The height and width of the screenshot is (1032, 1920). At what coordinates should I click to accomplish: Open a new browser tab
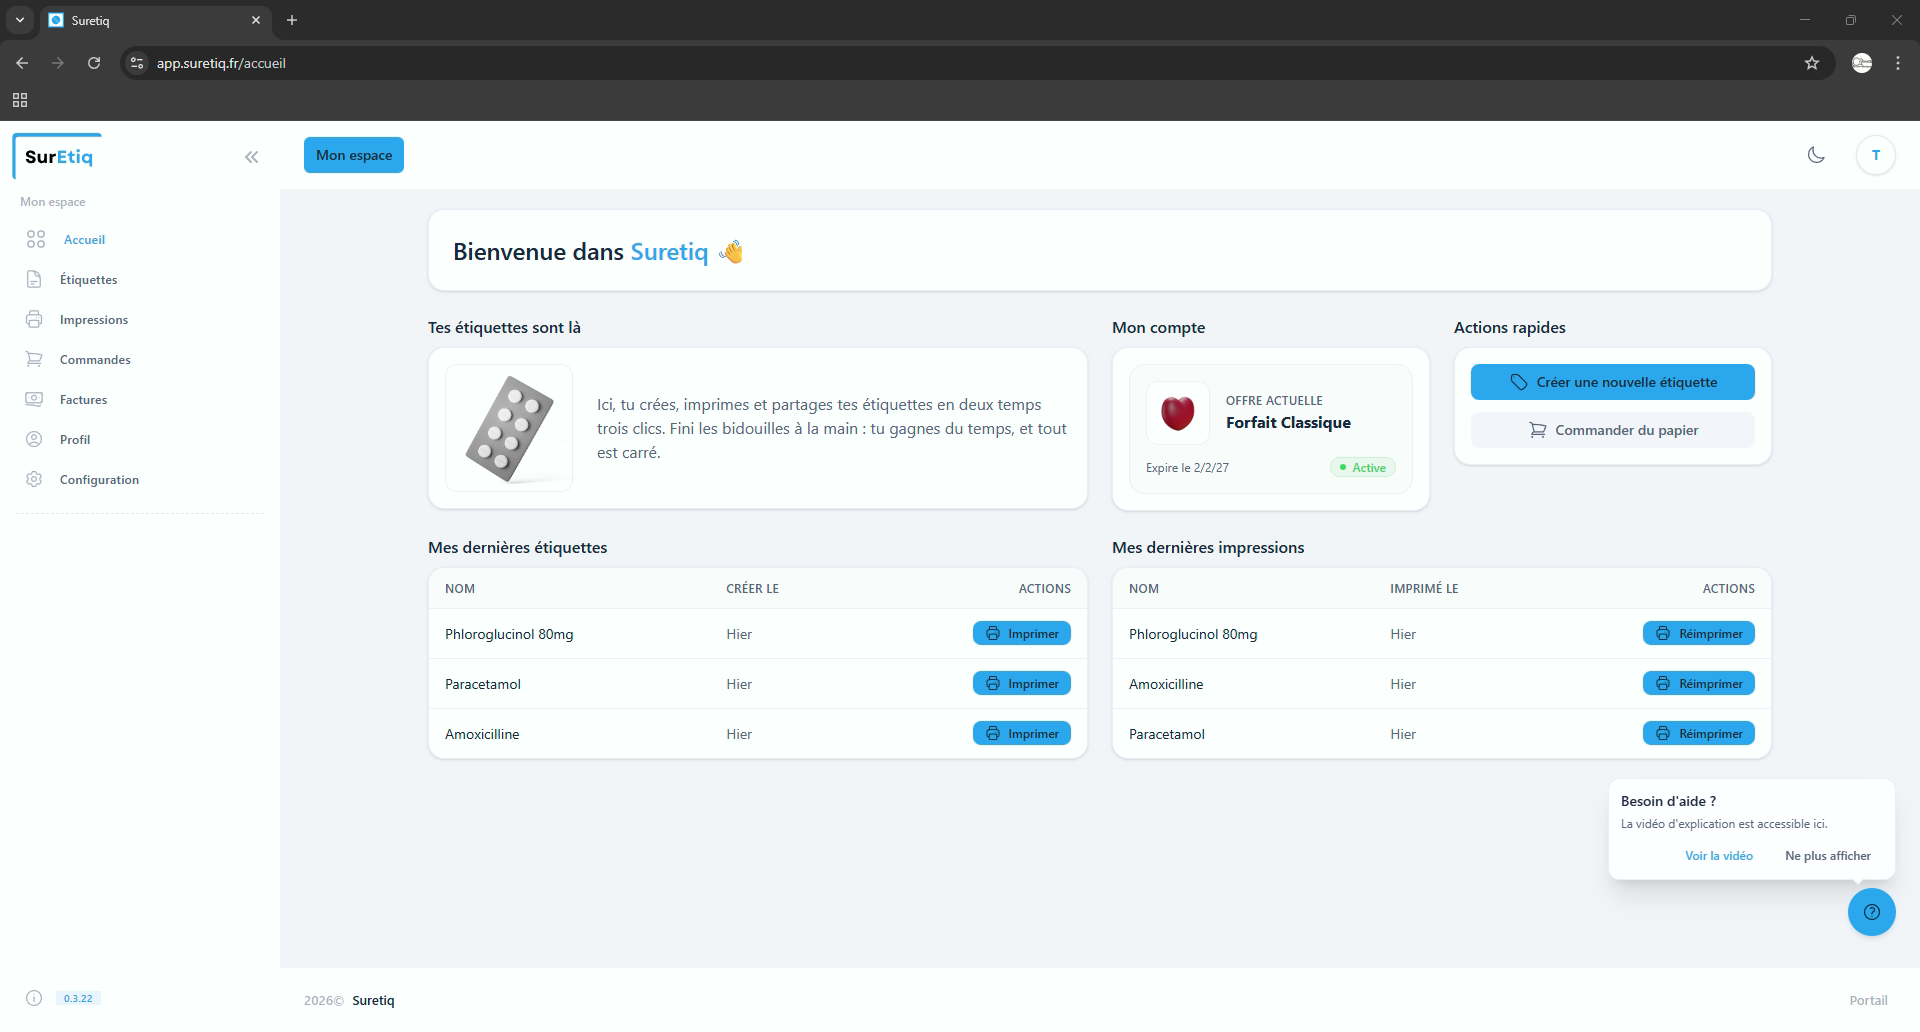(x=292, y=20)
